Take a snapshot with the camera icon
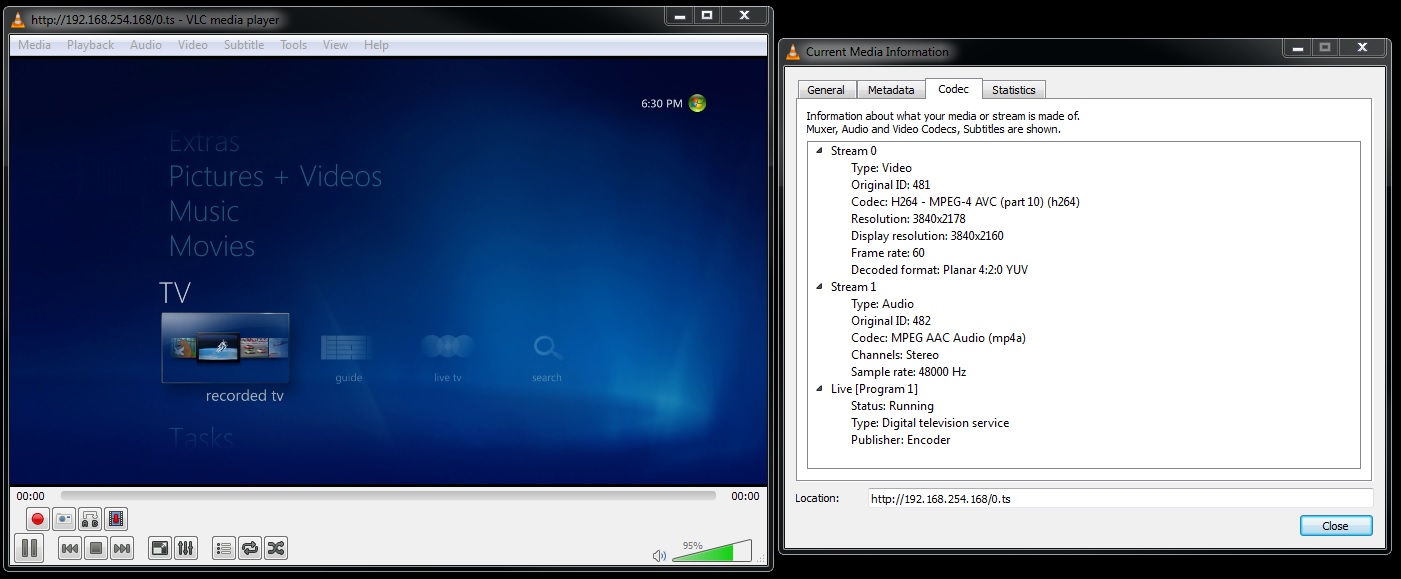Screen dimensions: 1401x579 tap(64, 519)
